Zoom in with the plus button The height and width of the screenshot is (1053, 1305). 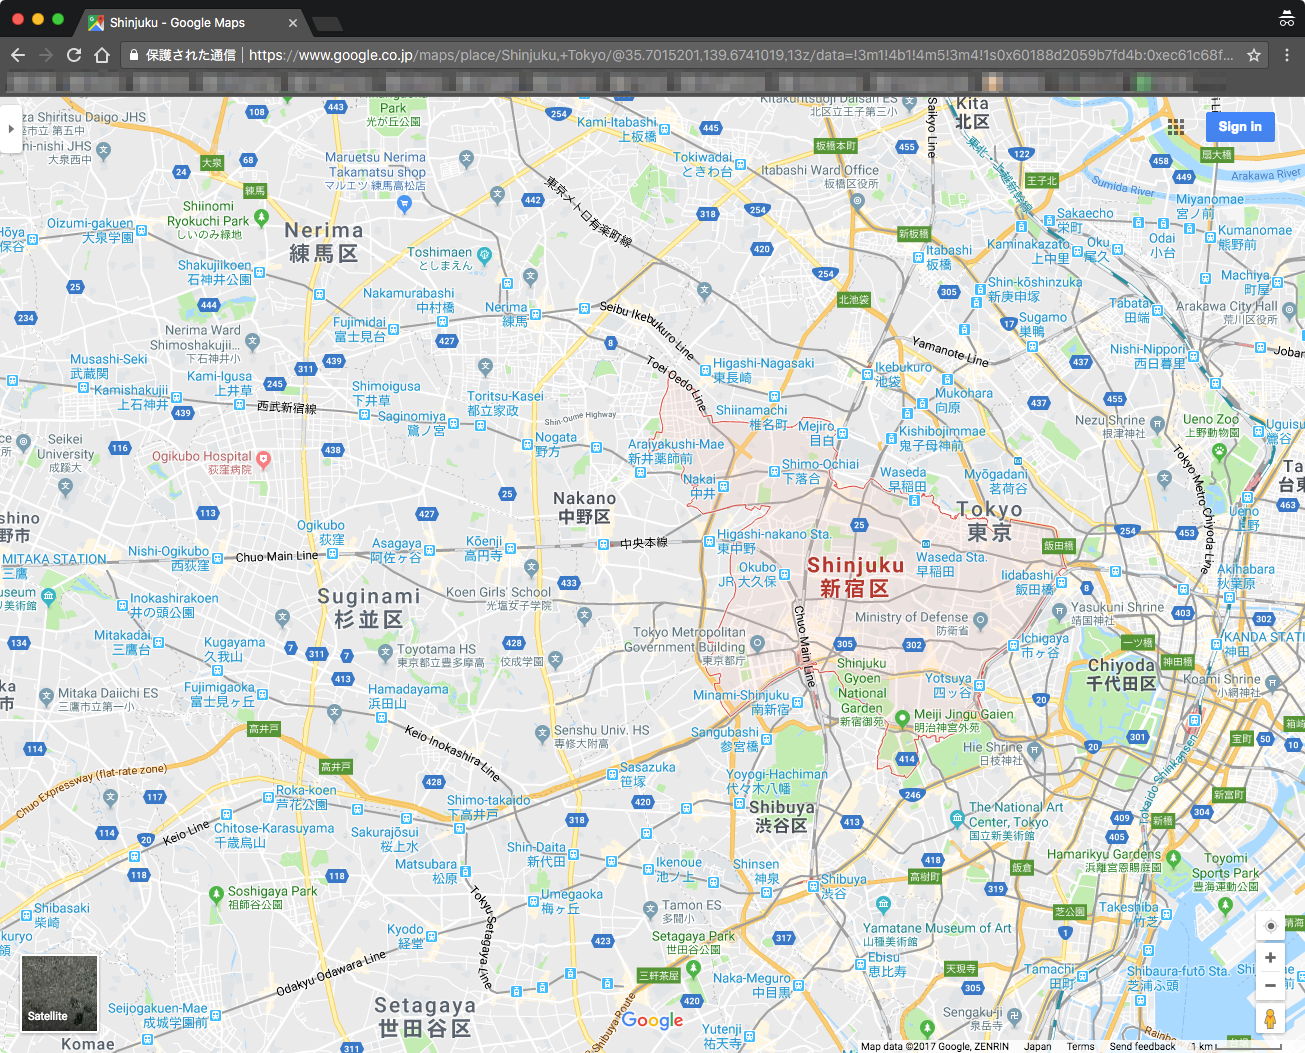pos(1270,957)
